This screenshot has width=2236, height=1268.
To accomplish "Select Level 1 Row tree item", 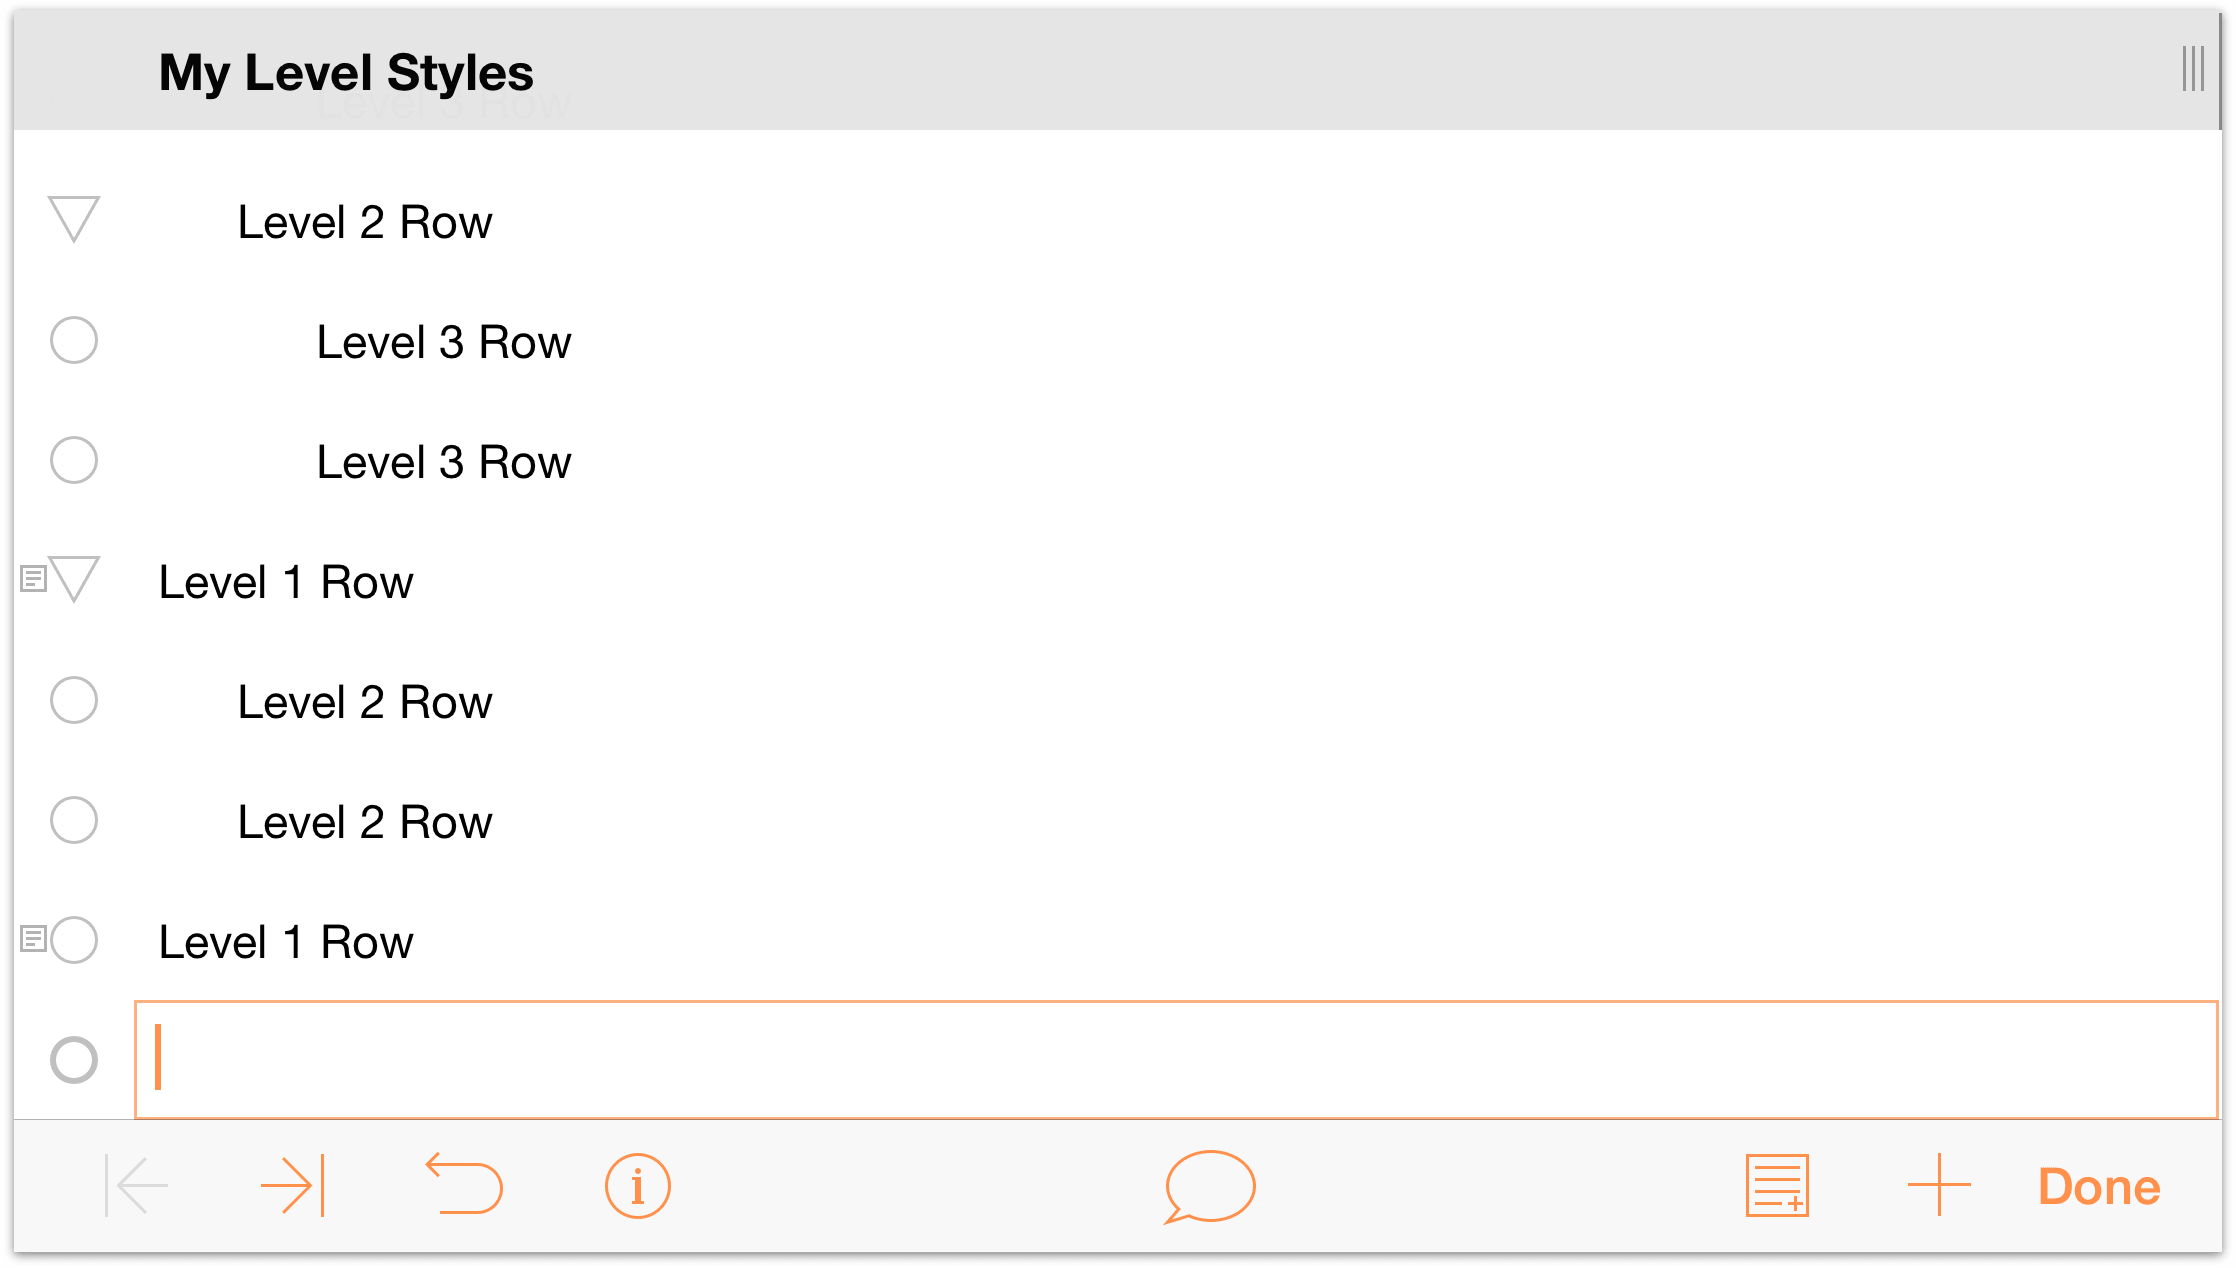I will [x=284, y=582].
